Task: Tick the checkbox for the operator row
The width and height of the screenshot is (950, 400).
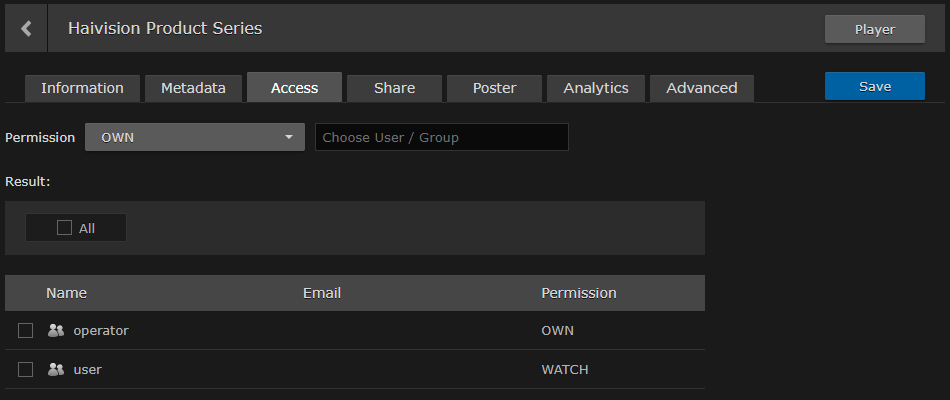Action: pos(26,330)
